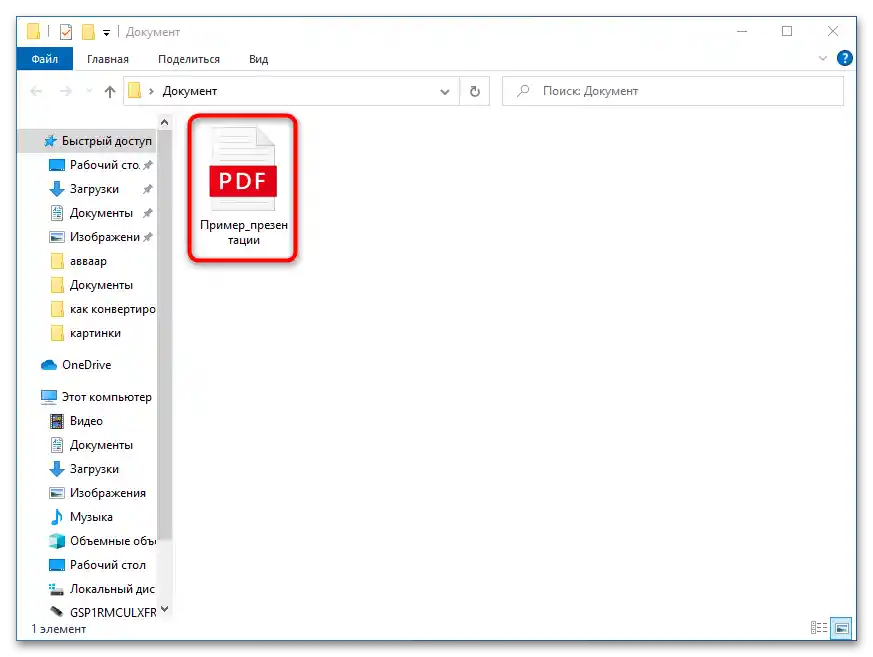Click the Forward navigation arrow
This screenshot has height=657, width=873.
point(66,91)
